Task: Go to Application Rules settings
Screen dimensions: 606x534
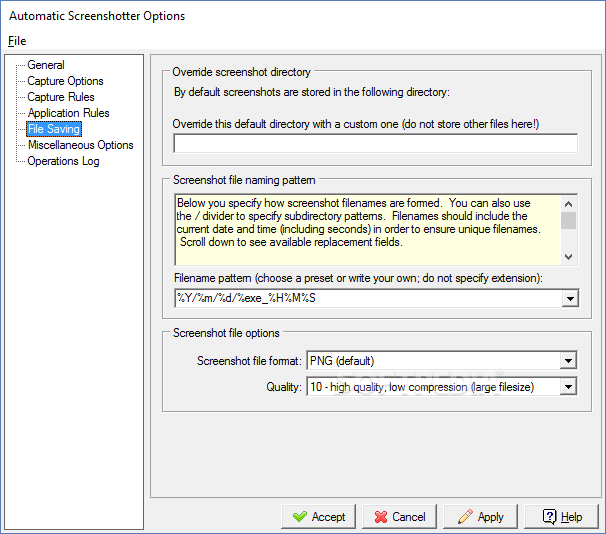Action: 69,113
